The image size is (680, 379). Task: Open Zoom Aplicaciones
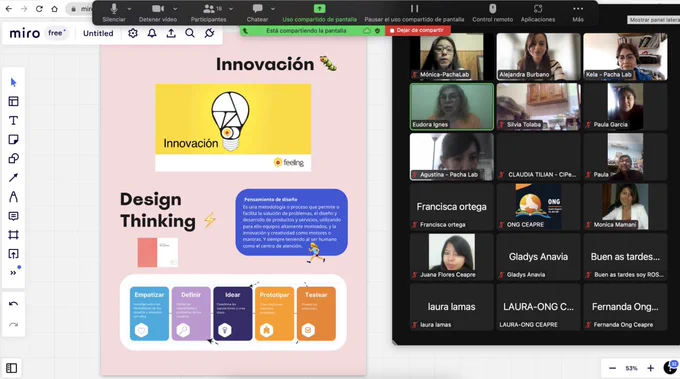point(538,13)
